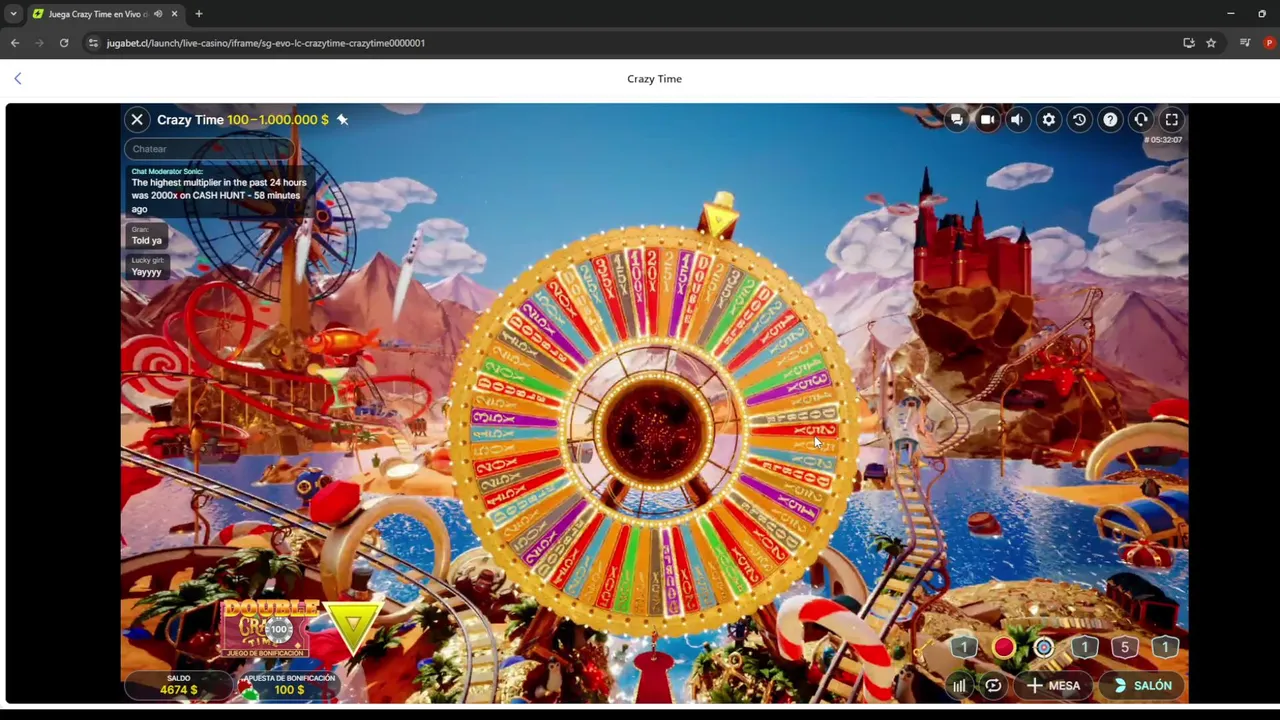
Task: Open the tab search dropdown
Action: pyautogui.click(x=13, y=14)
